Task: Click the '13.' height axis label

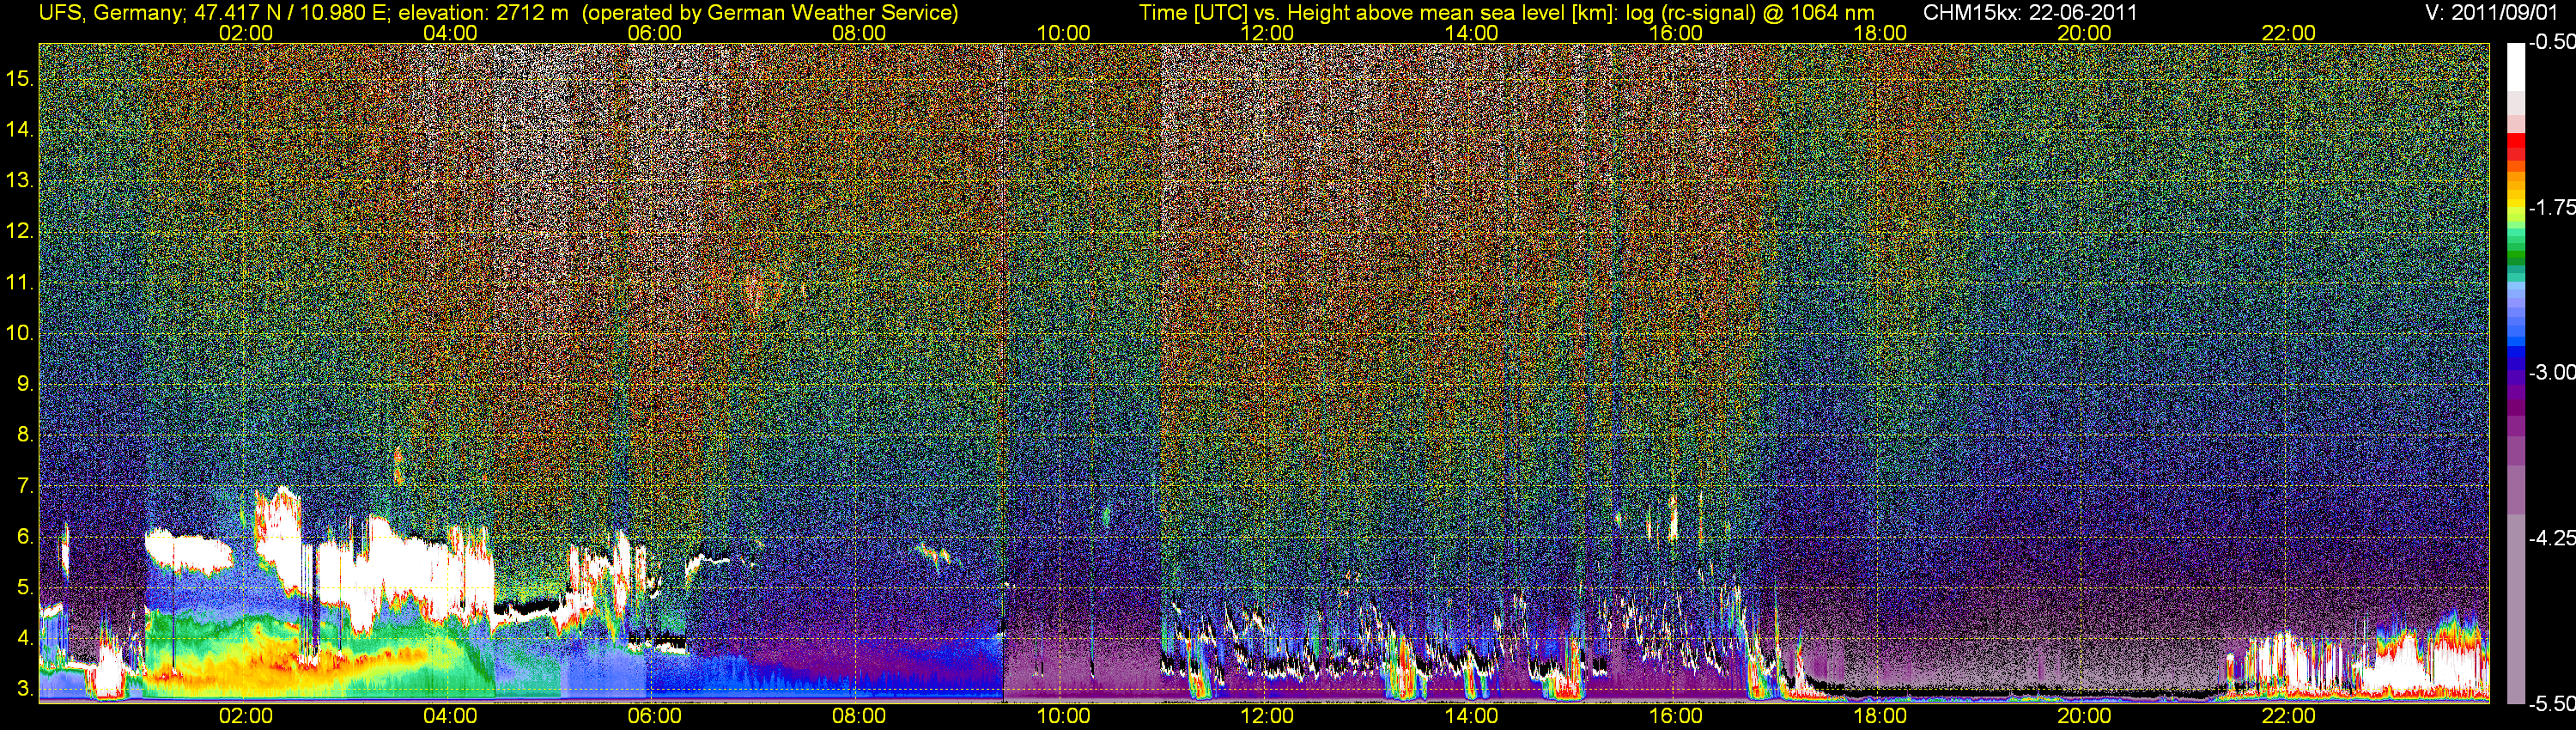Action: pos(20,180)
